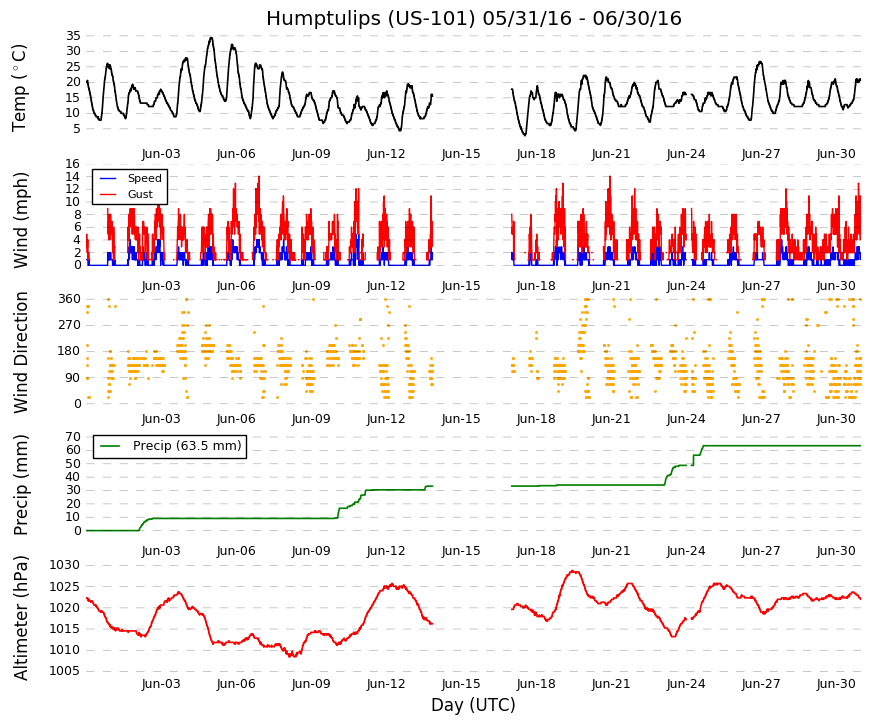
Task: Click the 70 tick on precipitation axis
Action: 73,437
